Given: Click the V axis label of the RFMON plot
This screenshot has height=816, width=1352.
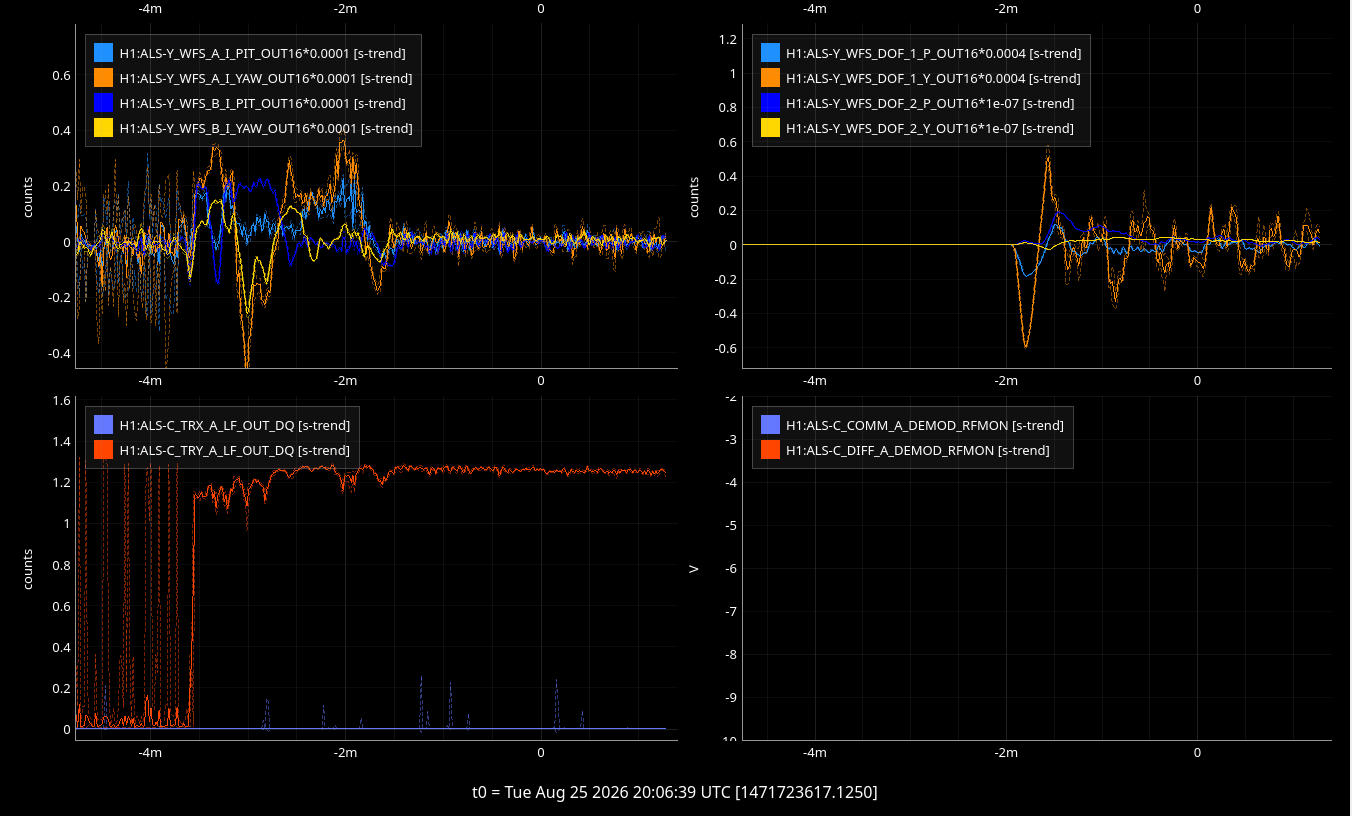Looking at the screenshot, I should click(x=694, y=568).
